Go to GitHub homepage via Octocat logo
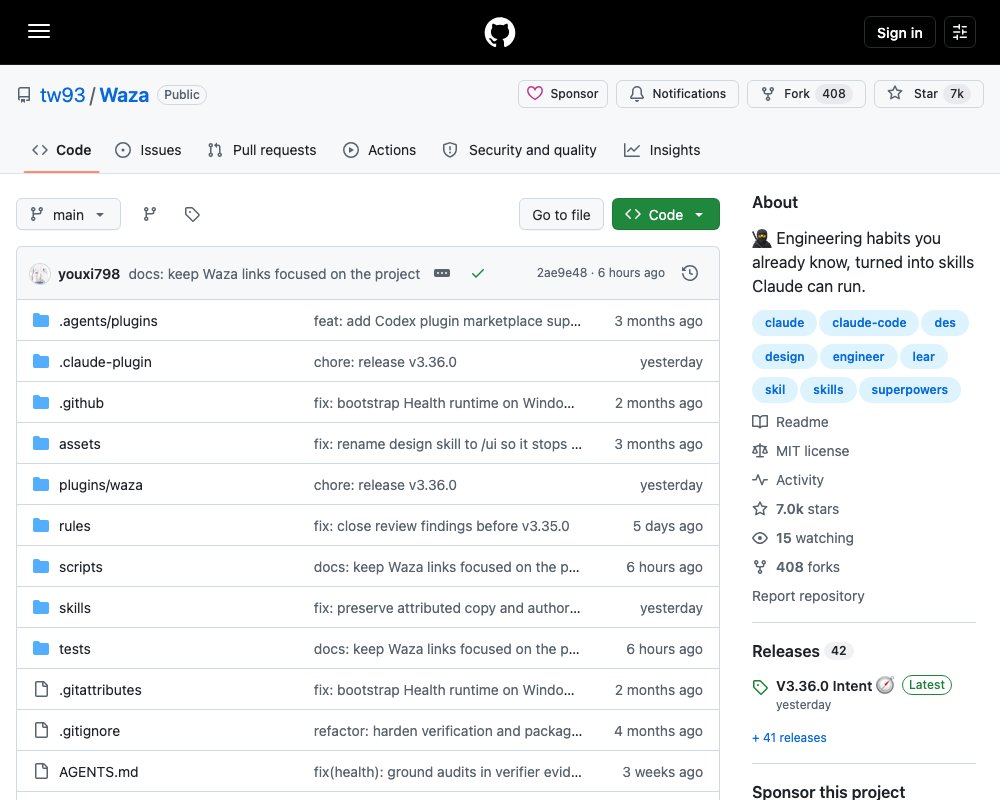 [x=500, y=32]
